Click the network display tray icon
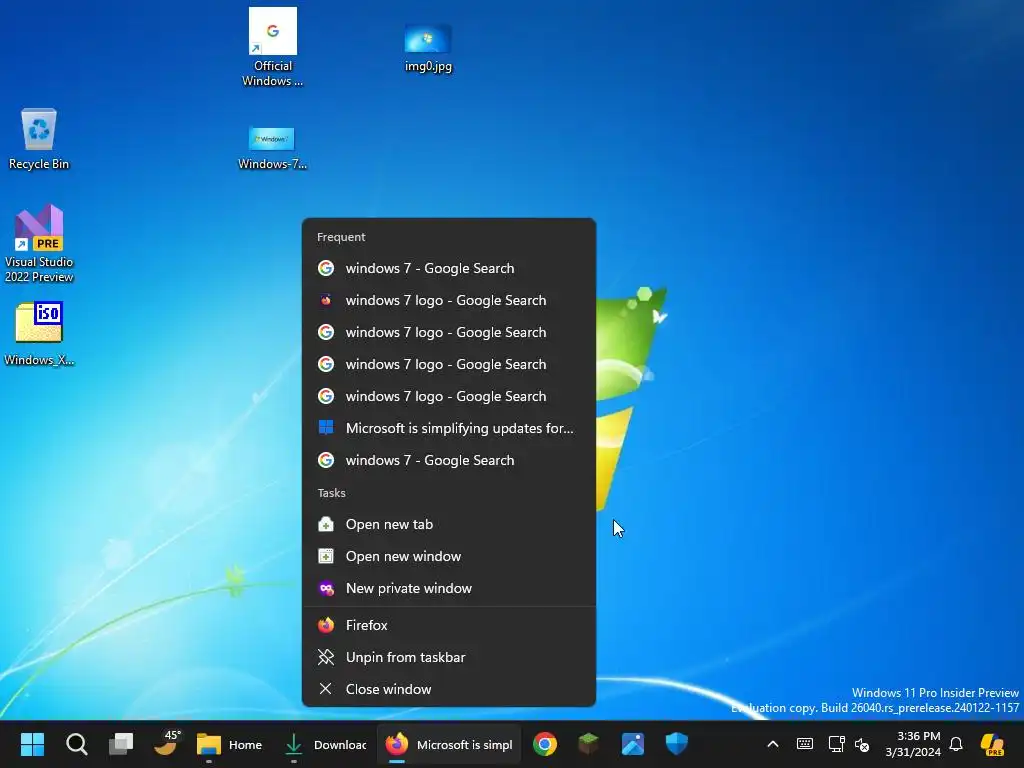The height and width of the screenshot is (768, 1024). 836,744
